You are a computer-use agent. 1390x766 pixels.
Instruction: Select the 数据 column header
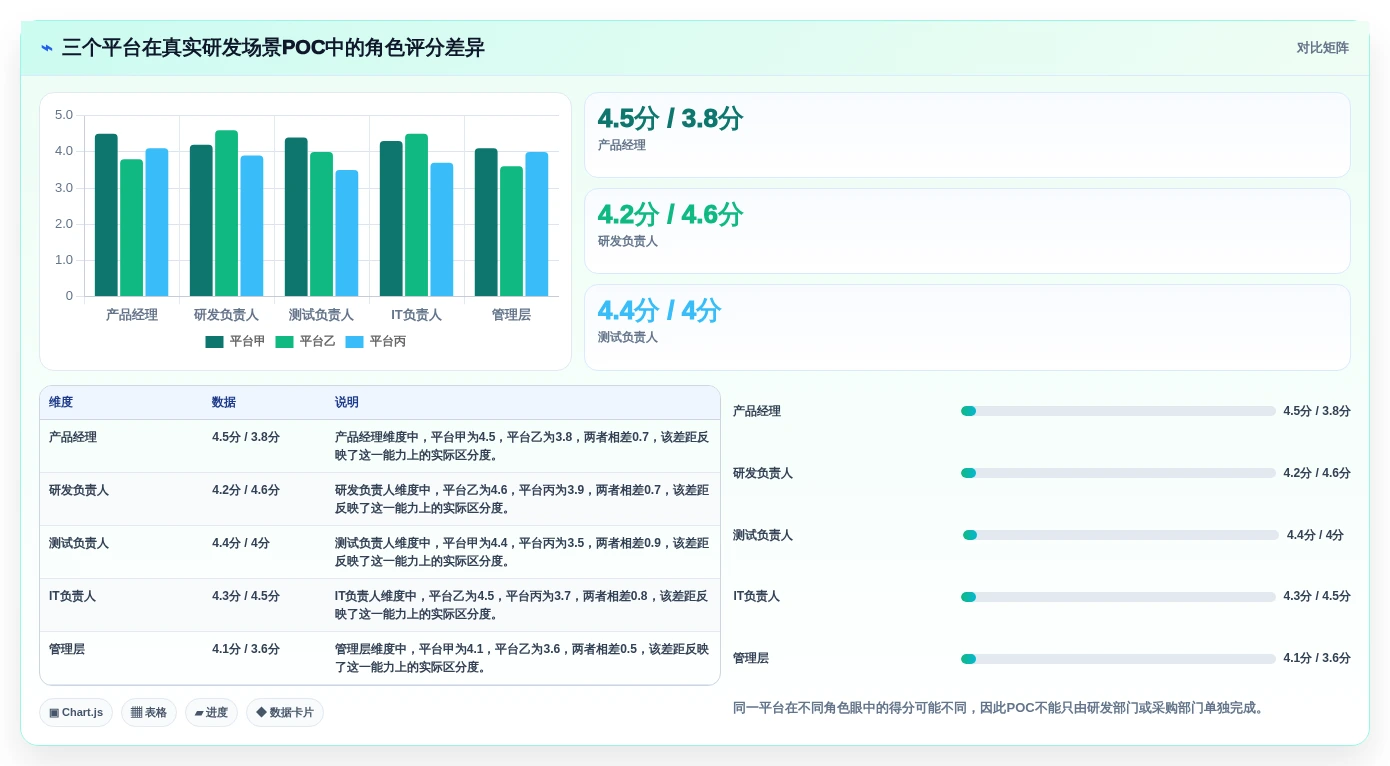point(224,402)
